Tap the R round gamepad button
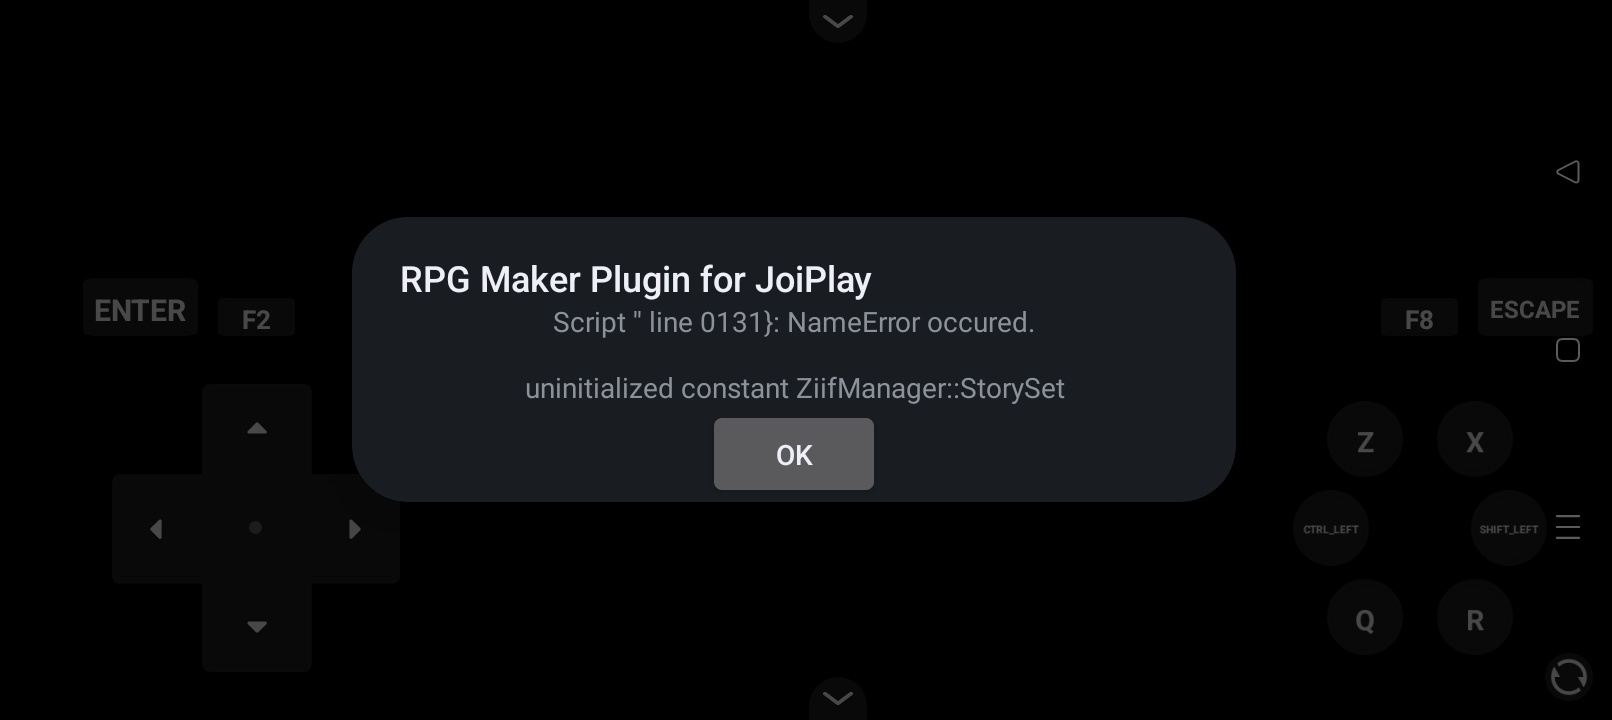1612x720 pixels. [x=1475, y=618]
